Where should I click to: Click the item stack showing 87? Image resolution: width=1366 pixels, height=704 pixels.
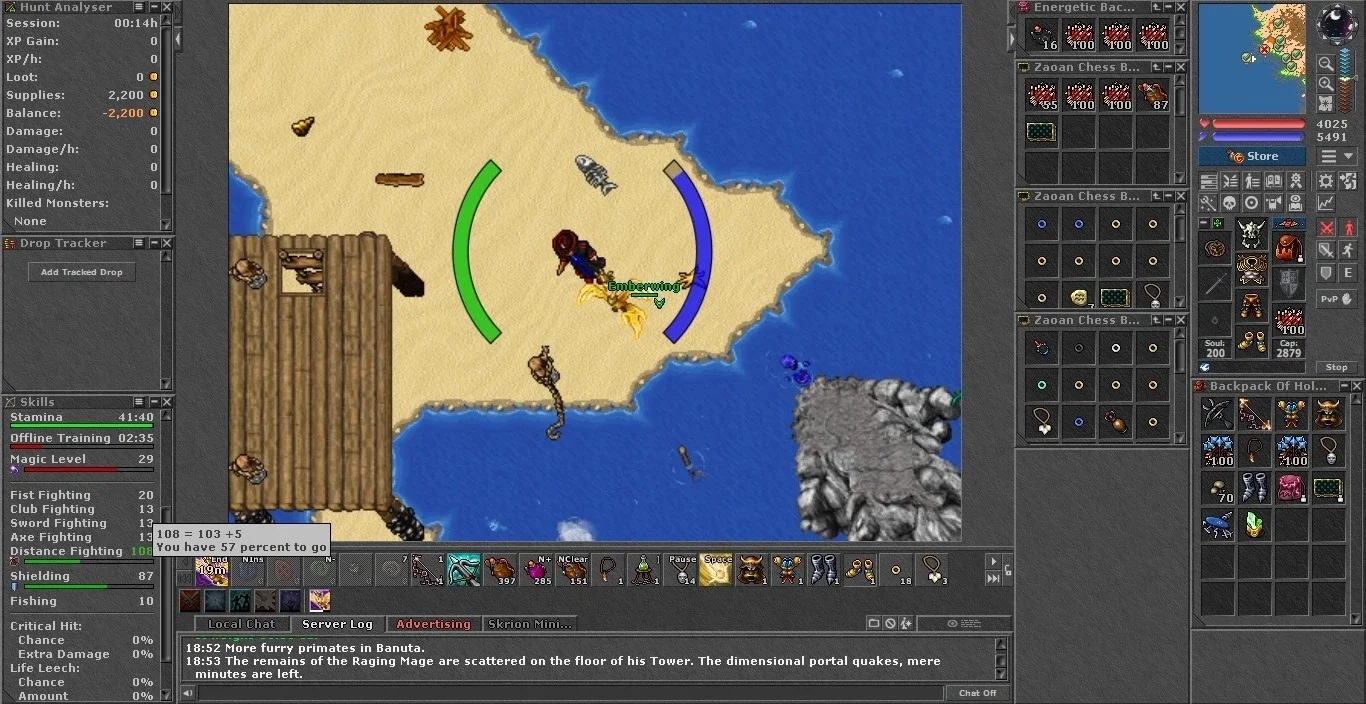click(x=1152, y=95)
